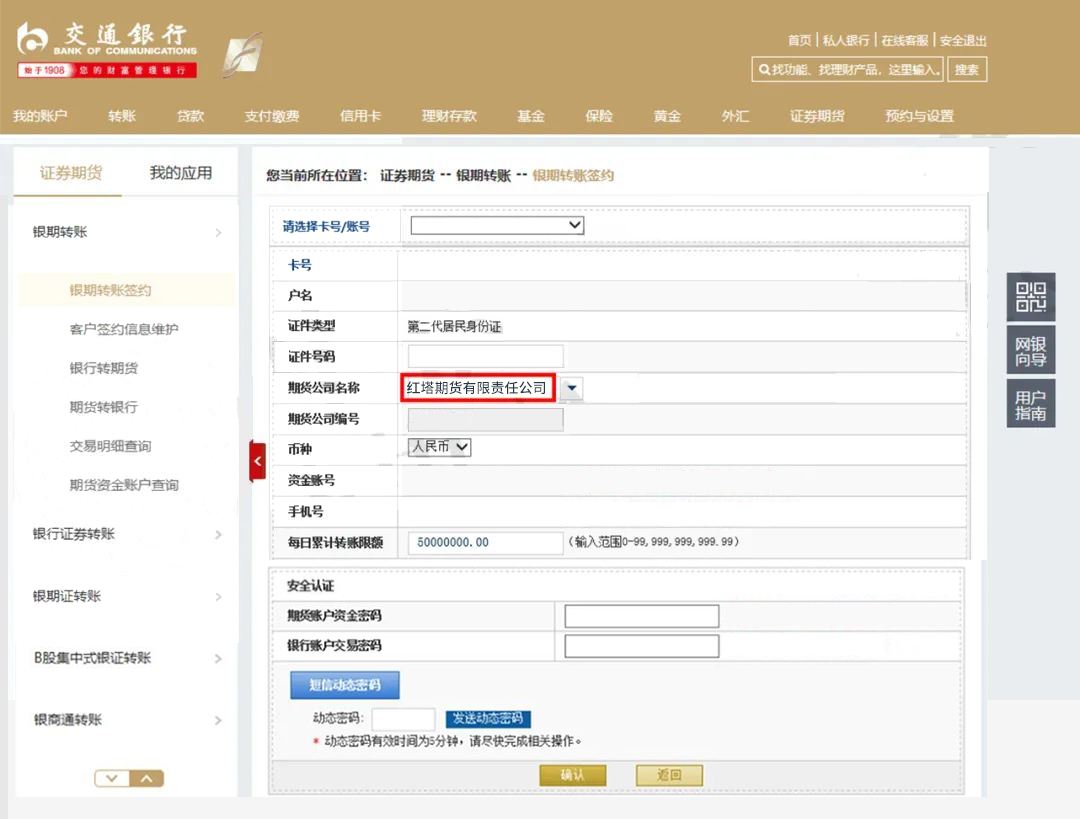This screenshot has width=1080, height=819.
Task: Open 外汇 menu
Action: [x=735, y=116]
